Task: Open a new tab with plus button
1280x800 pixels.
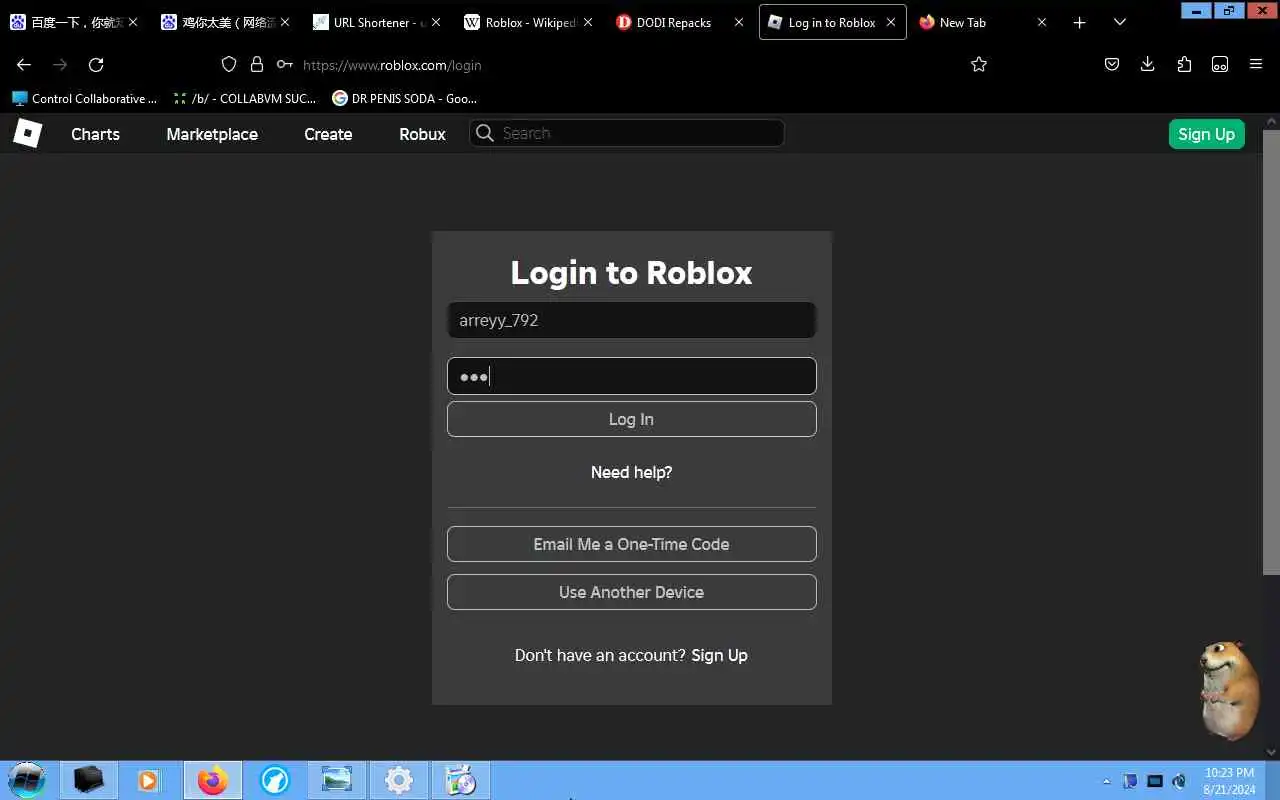Action: click(x=1079, y=22)
